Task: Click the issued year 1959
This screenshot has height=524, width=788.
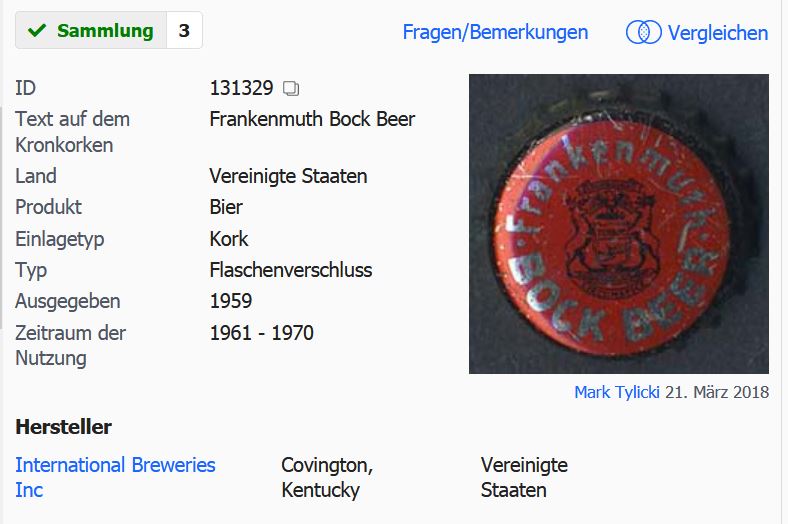Action: tap(231, 301)
